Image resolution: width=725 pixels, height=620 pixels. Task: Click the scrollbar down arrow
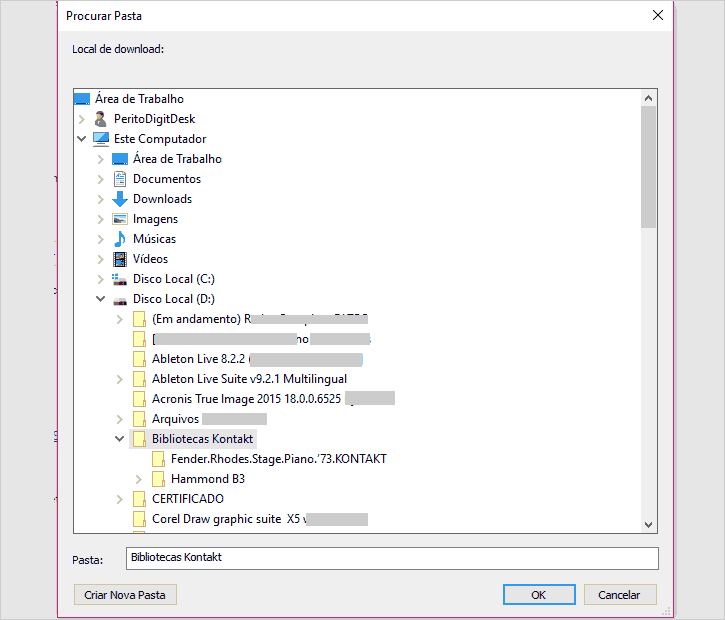(649, 524)
